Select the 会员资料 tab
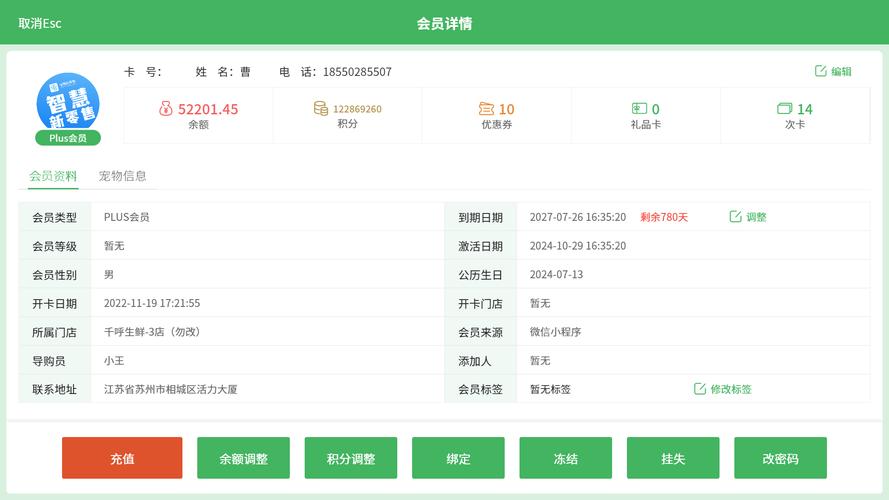The image size is (889, 500). coord(53,176)
